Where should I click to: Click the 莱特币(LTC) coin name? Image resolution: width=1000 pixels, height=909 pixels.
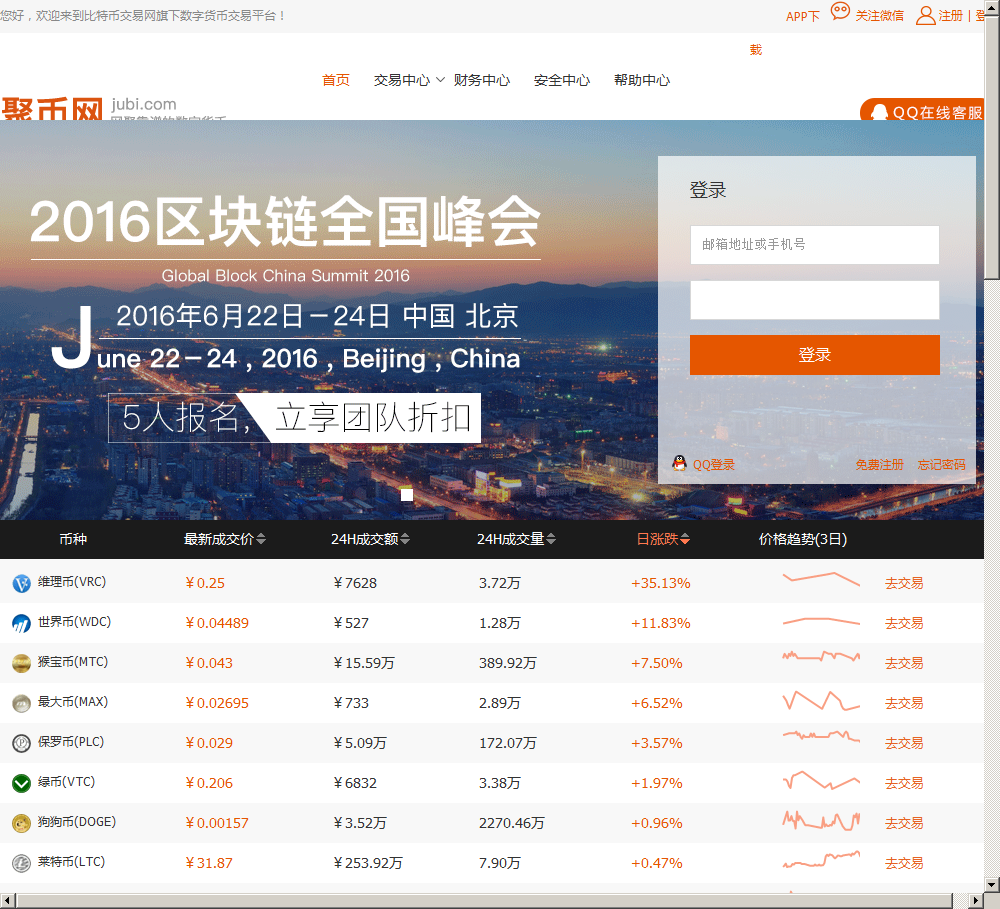(71, 862)
